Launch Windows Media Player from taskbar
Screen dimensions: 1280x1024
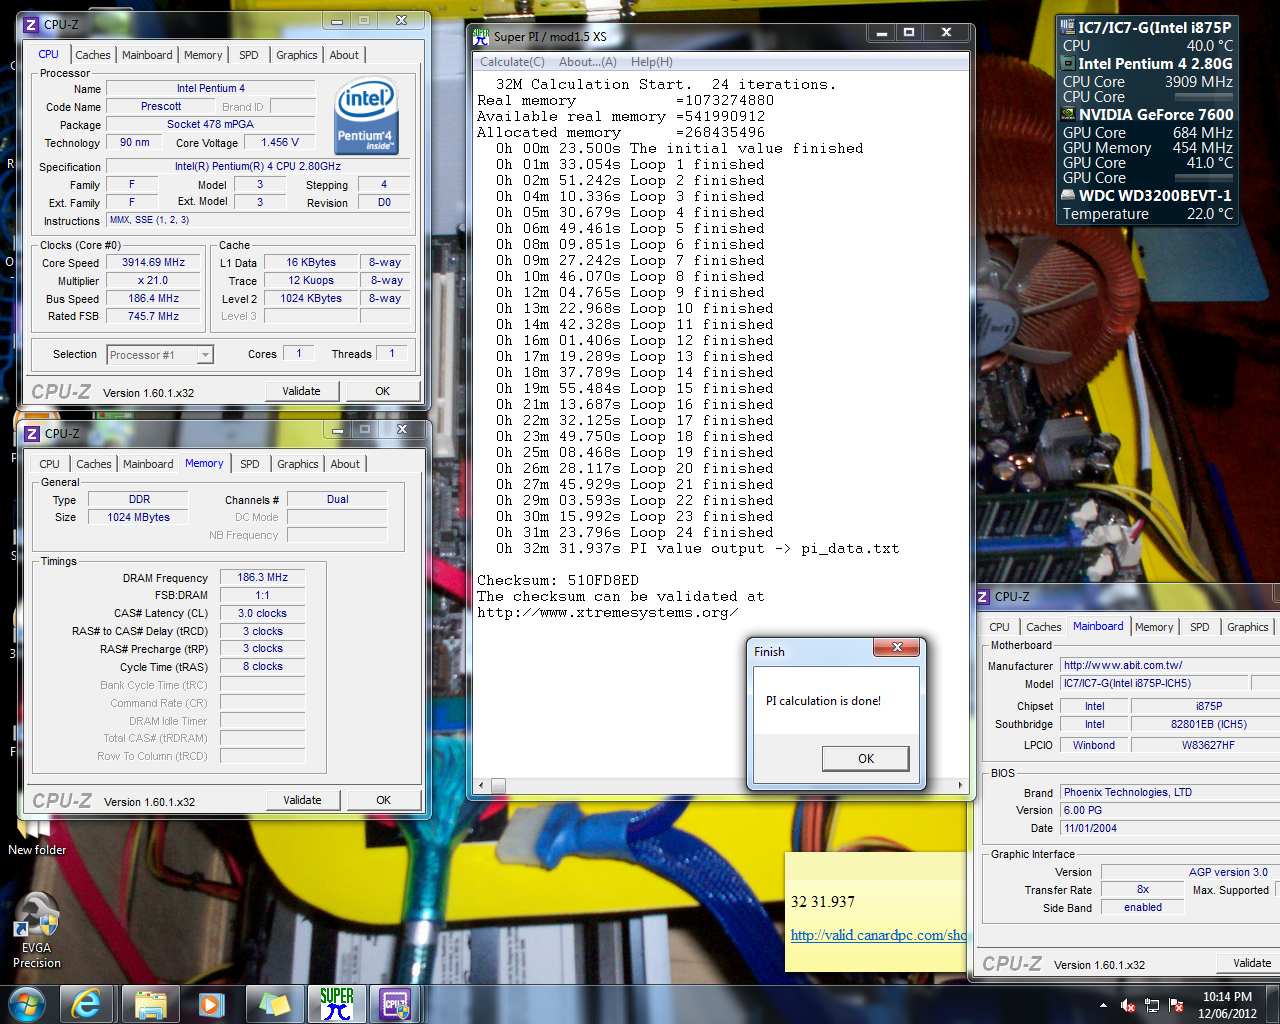click(x=210, y=1004)
